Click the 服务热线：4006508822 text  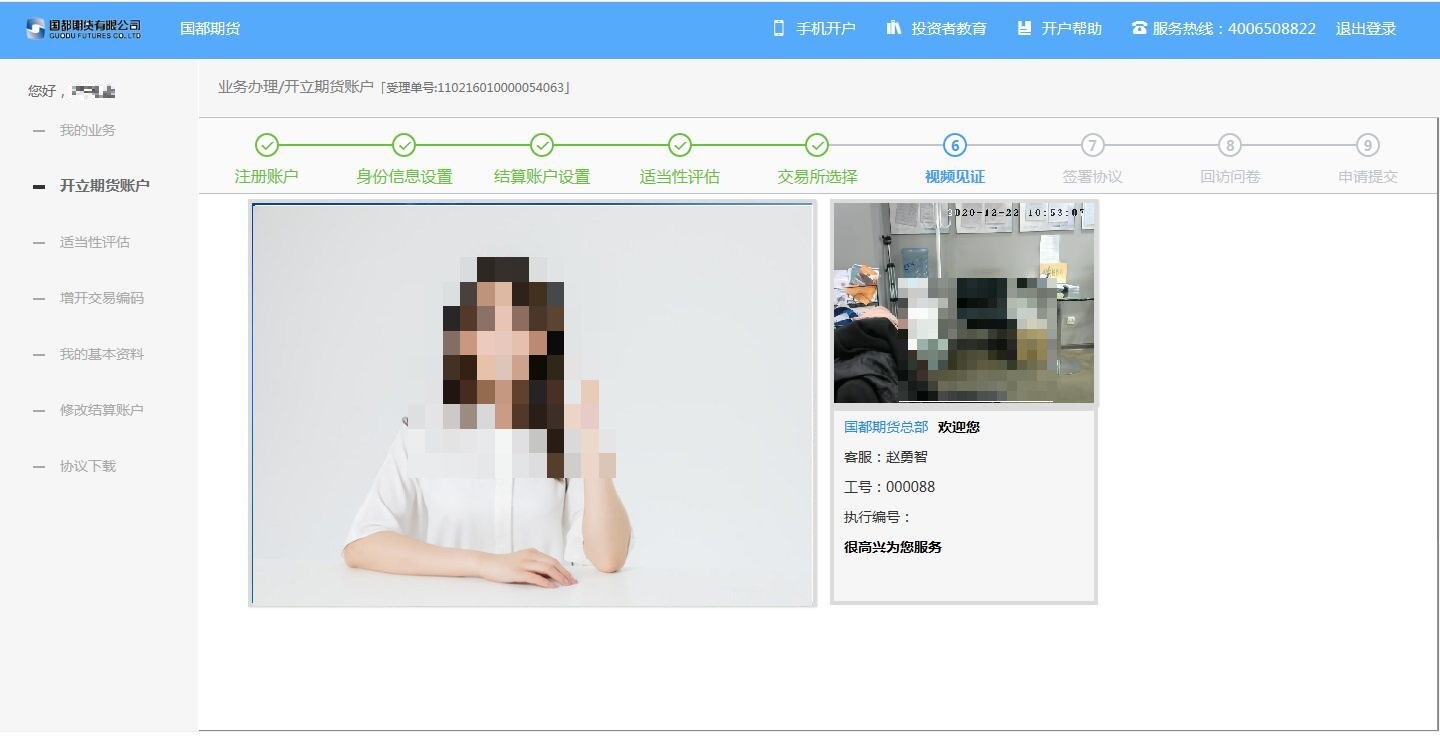(1234, 29)
